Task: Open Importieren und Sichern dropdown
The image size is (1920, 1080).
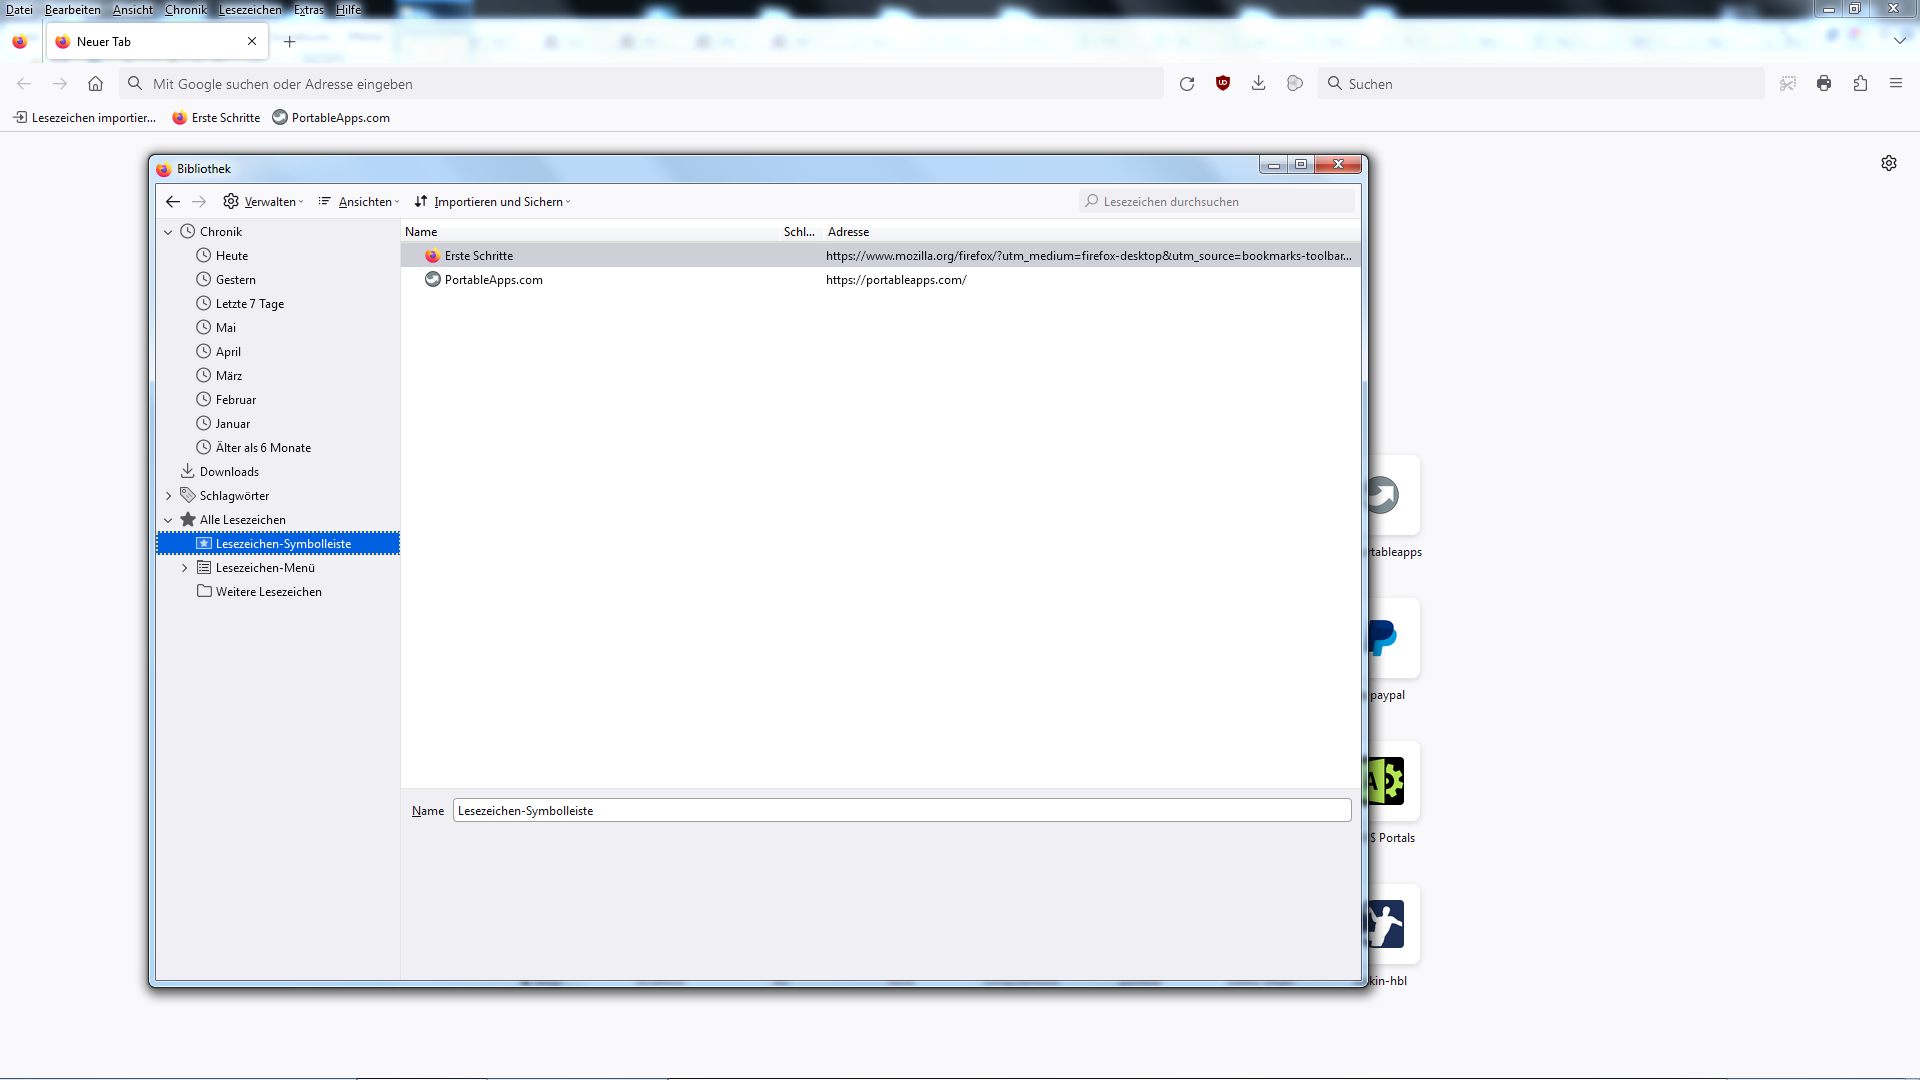Action: coord(493,202)
